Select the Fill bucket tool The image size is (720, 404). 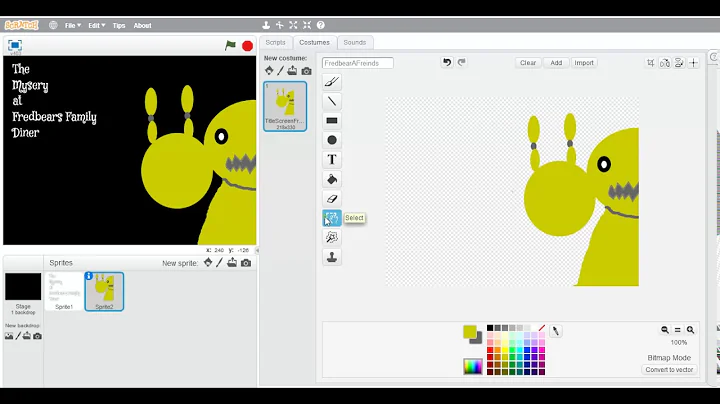coord(332,179)
